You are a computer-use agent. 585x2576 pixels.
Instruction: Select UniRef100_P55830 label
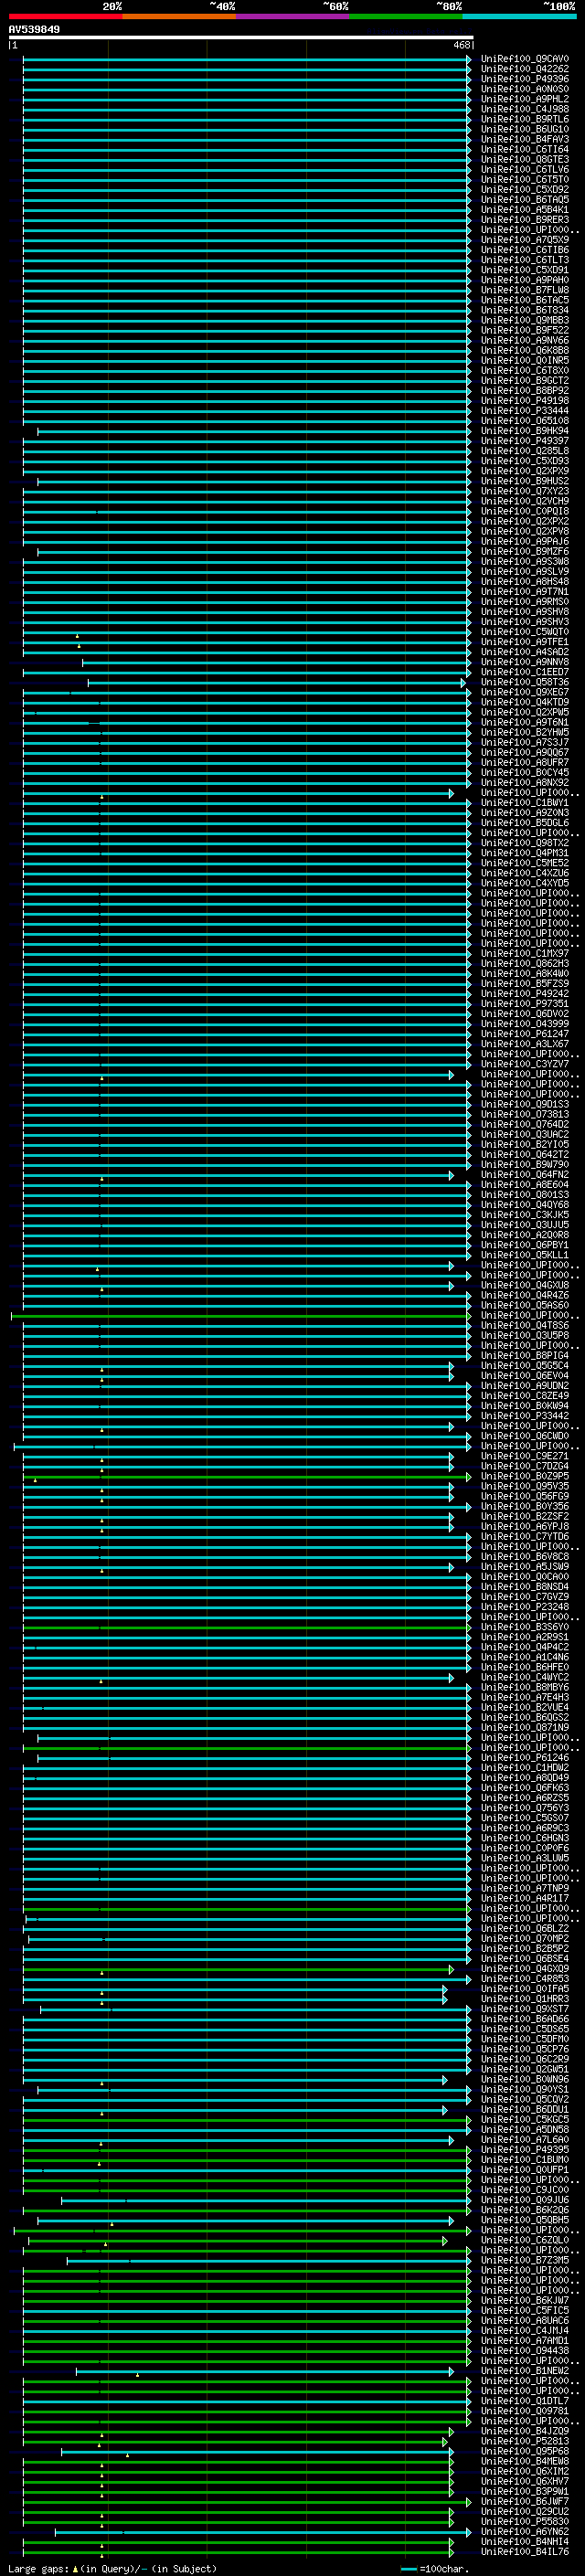pyautogui.click(x=525, y=2522)
